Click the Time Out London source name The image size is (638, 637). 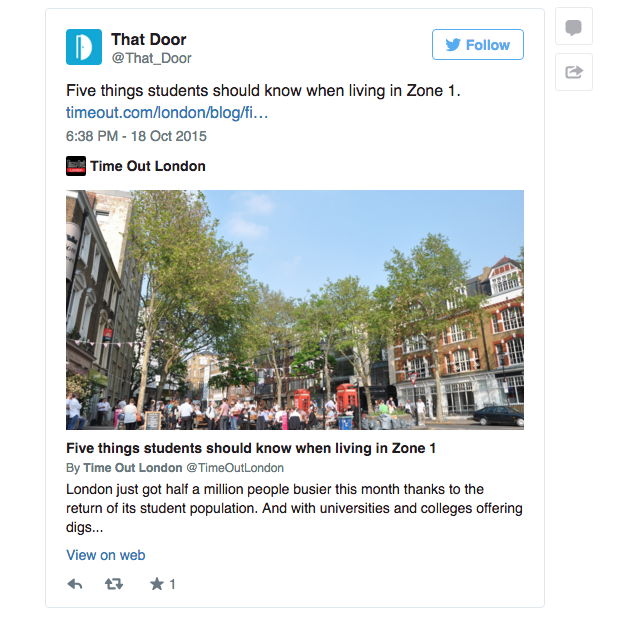[148, 166]
